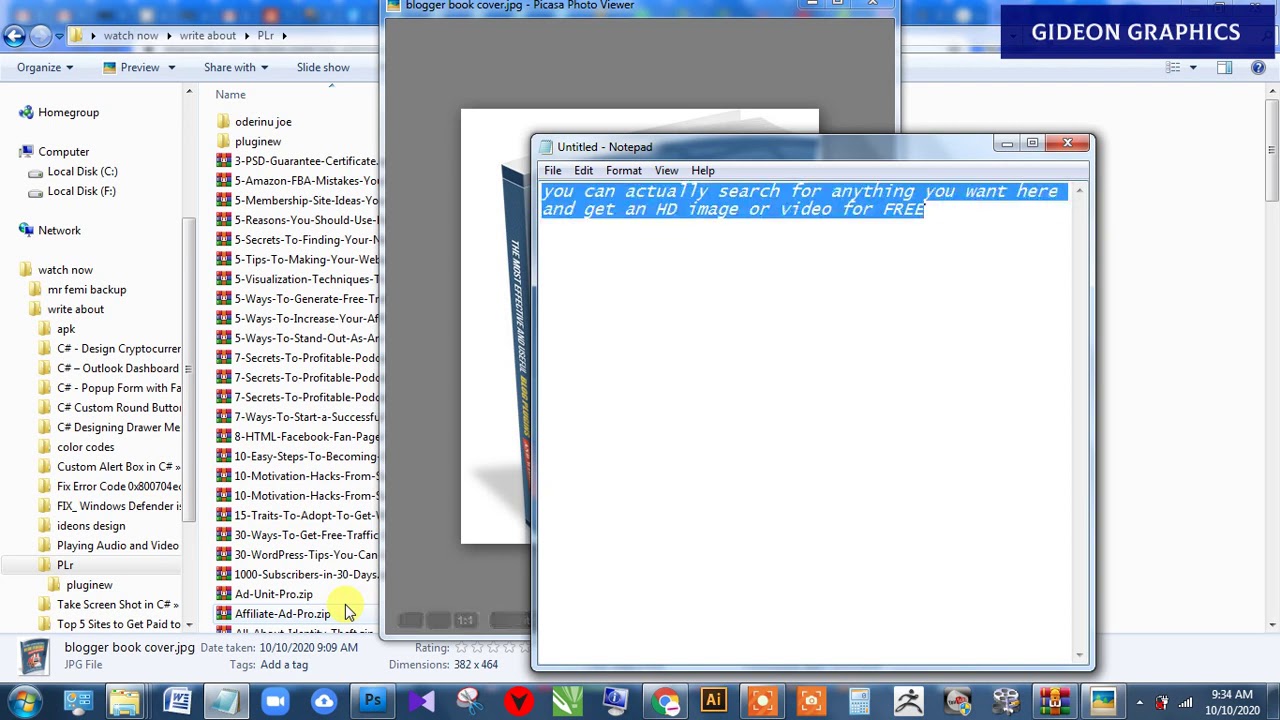Image resolution: width=1280 pixels, height=720 pixels.
Task: Click 'write about' in the address breadcrumb
Action: tap(208, 36)
